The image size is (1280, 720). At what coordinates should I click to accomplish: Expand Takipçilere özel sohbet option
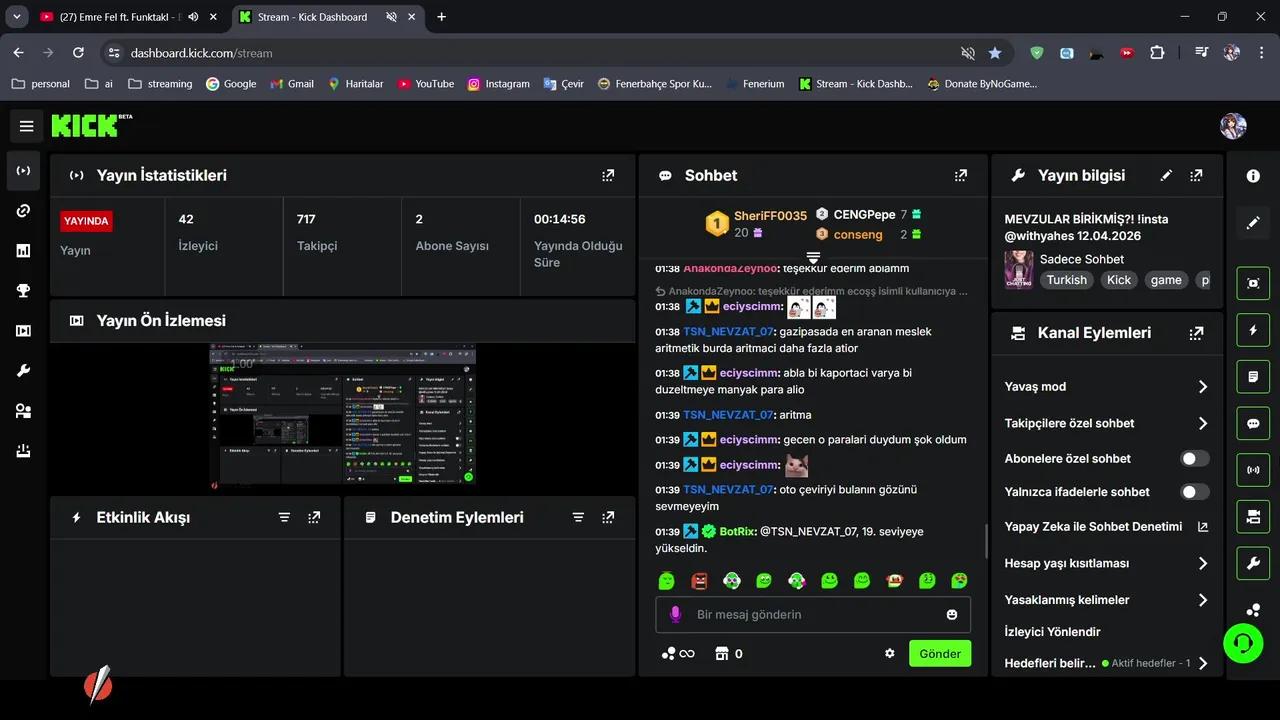(x=1202, y=424)
